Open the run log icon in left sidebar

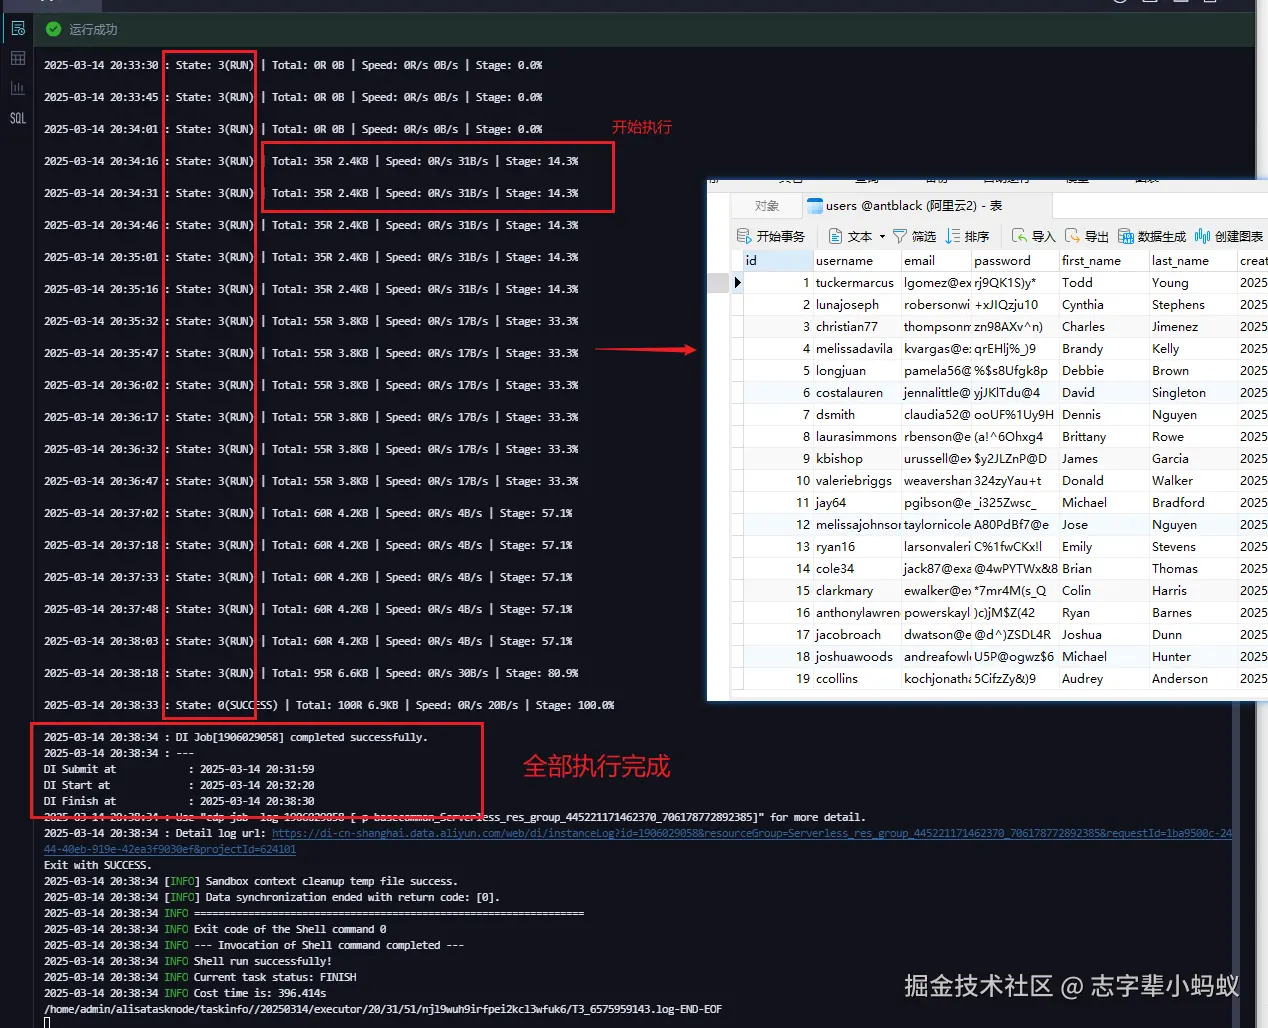(18, 29)
